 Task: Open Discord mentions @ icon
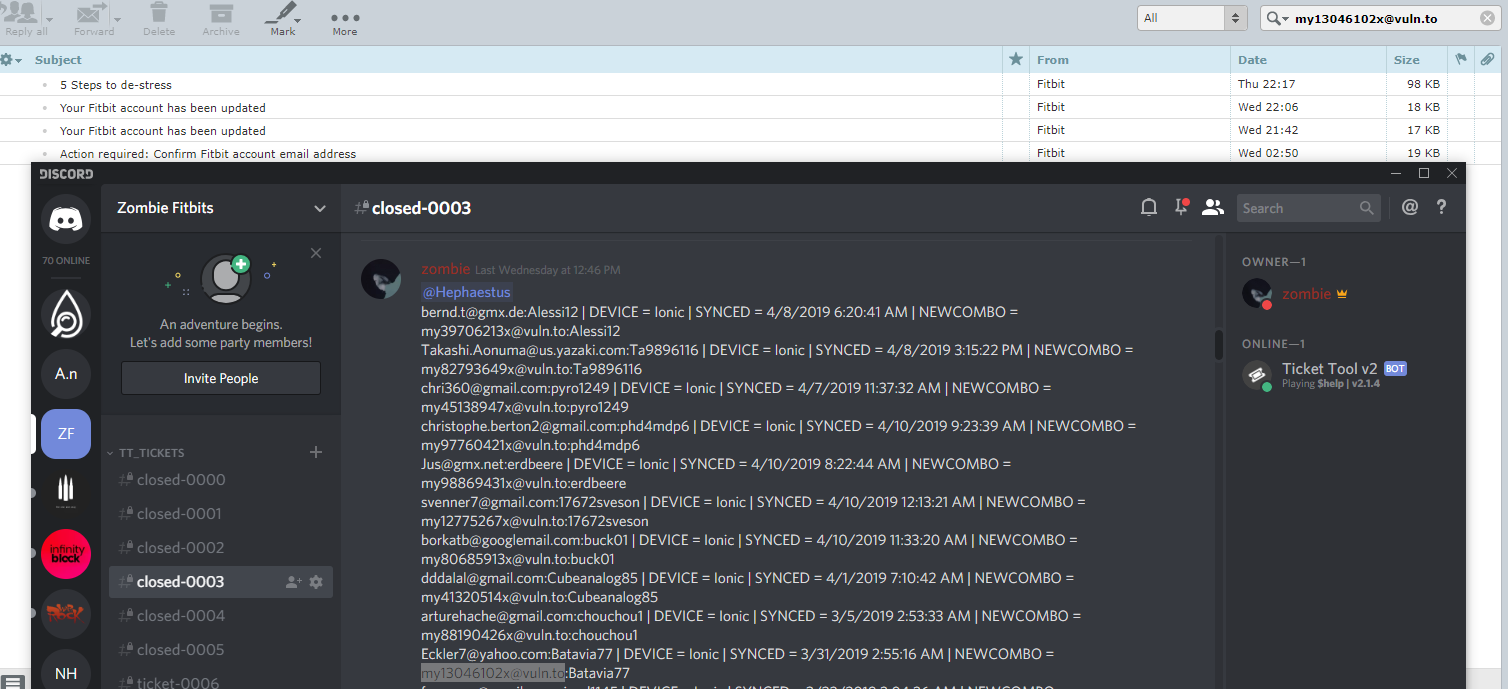(x=1410, y=207)
